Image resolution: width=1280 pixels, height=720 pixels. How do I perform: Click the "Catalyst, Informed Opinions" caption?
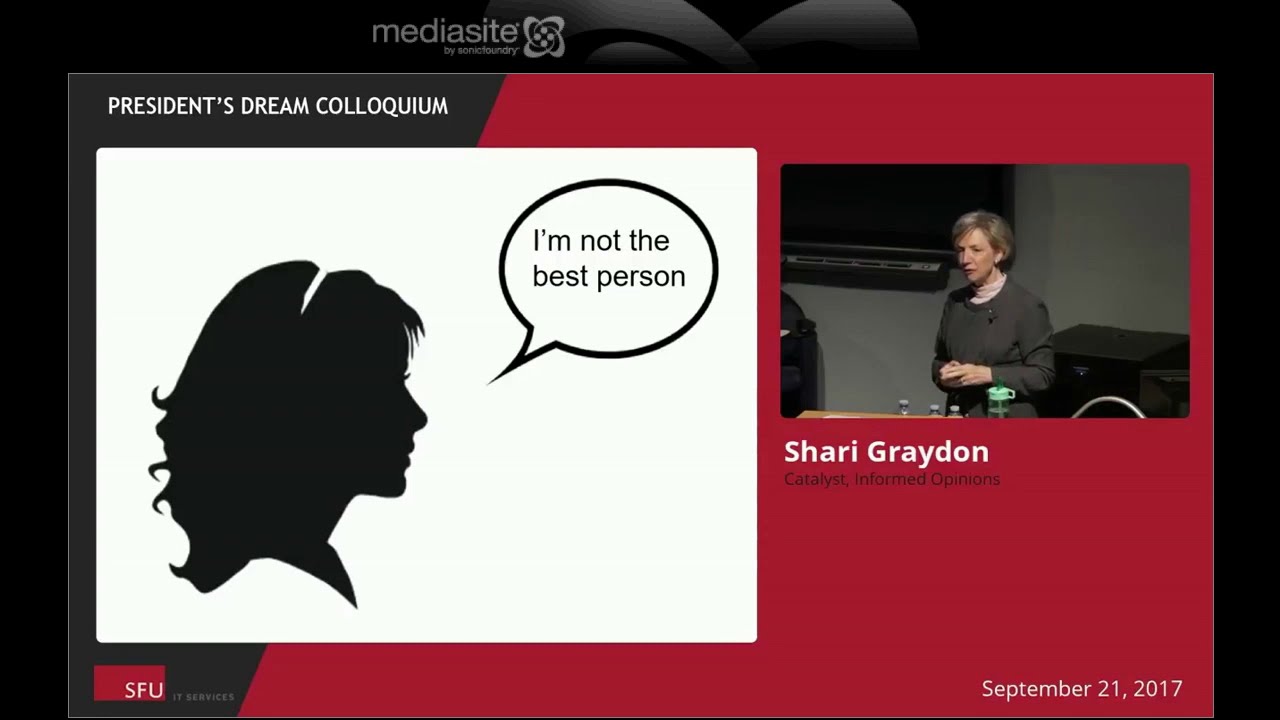tap(892, 479)
